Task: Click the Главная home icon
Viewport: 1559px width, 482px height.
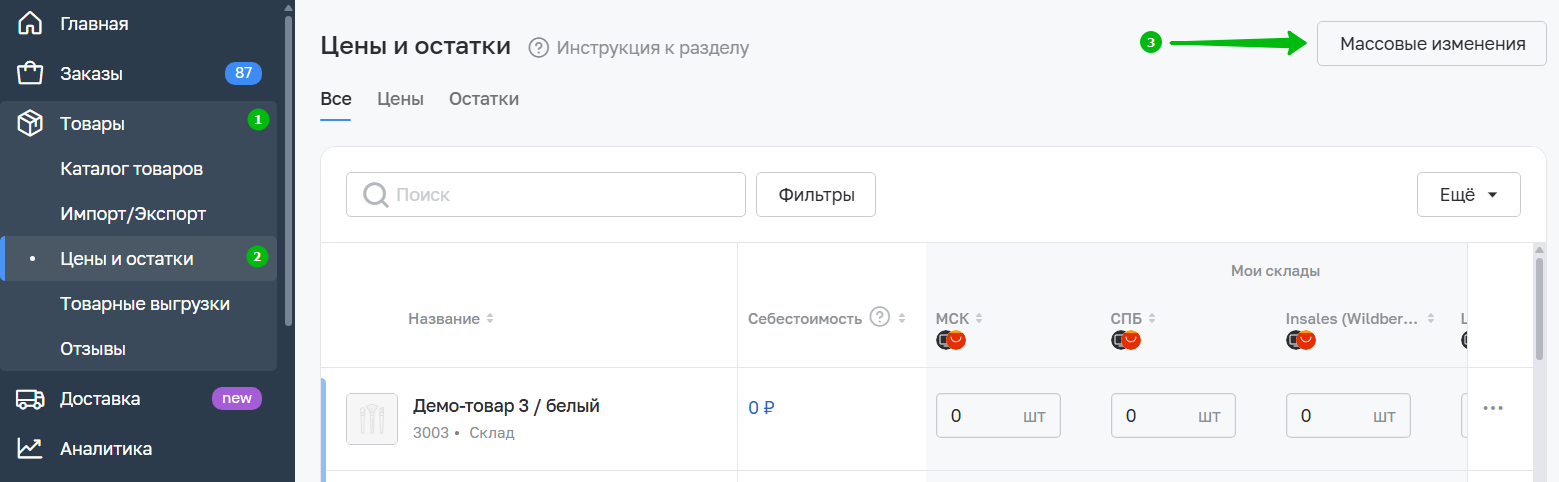Action: 31,23
